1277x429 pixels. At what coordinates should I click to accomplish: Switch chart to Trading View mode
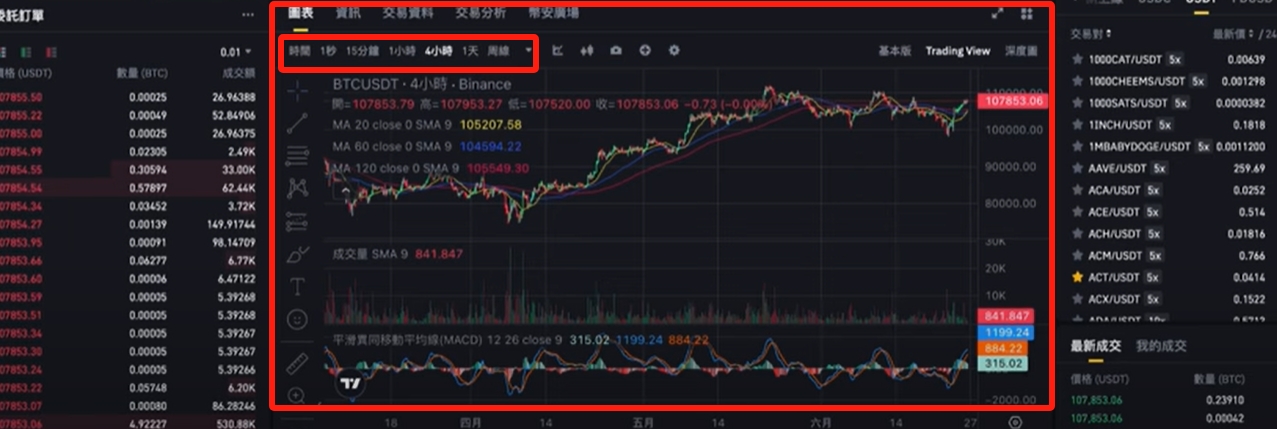tap(958, 51)
